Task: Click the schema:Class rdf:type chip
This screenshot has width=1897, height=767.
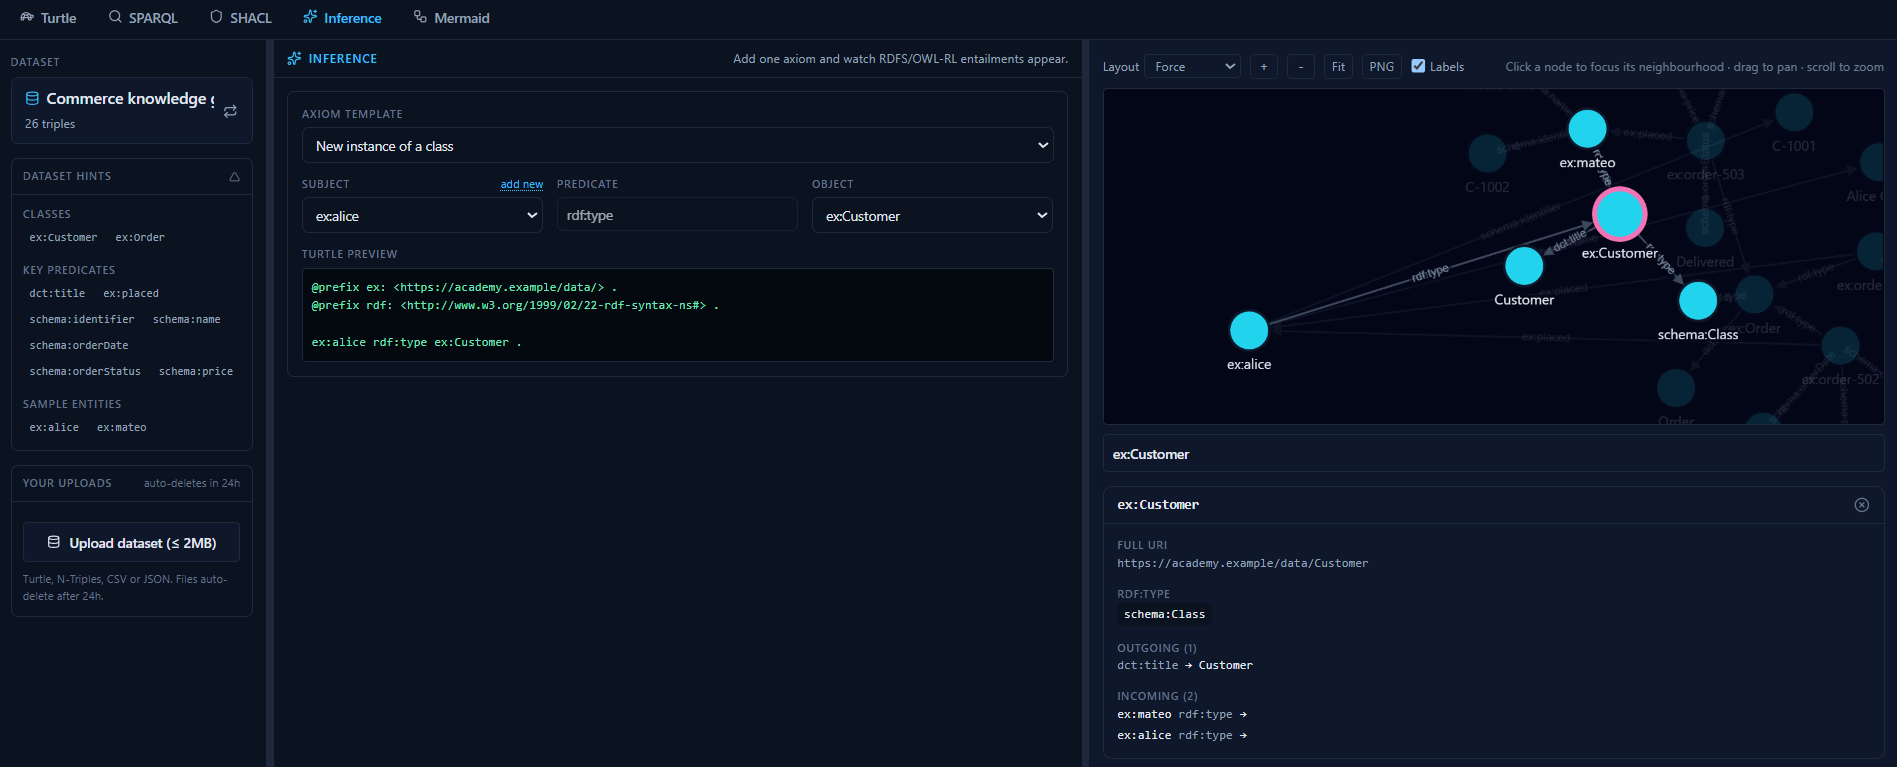Action: [1164, 615]
